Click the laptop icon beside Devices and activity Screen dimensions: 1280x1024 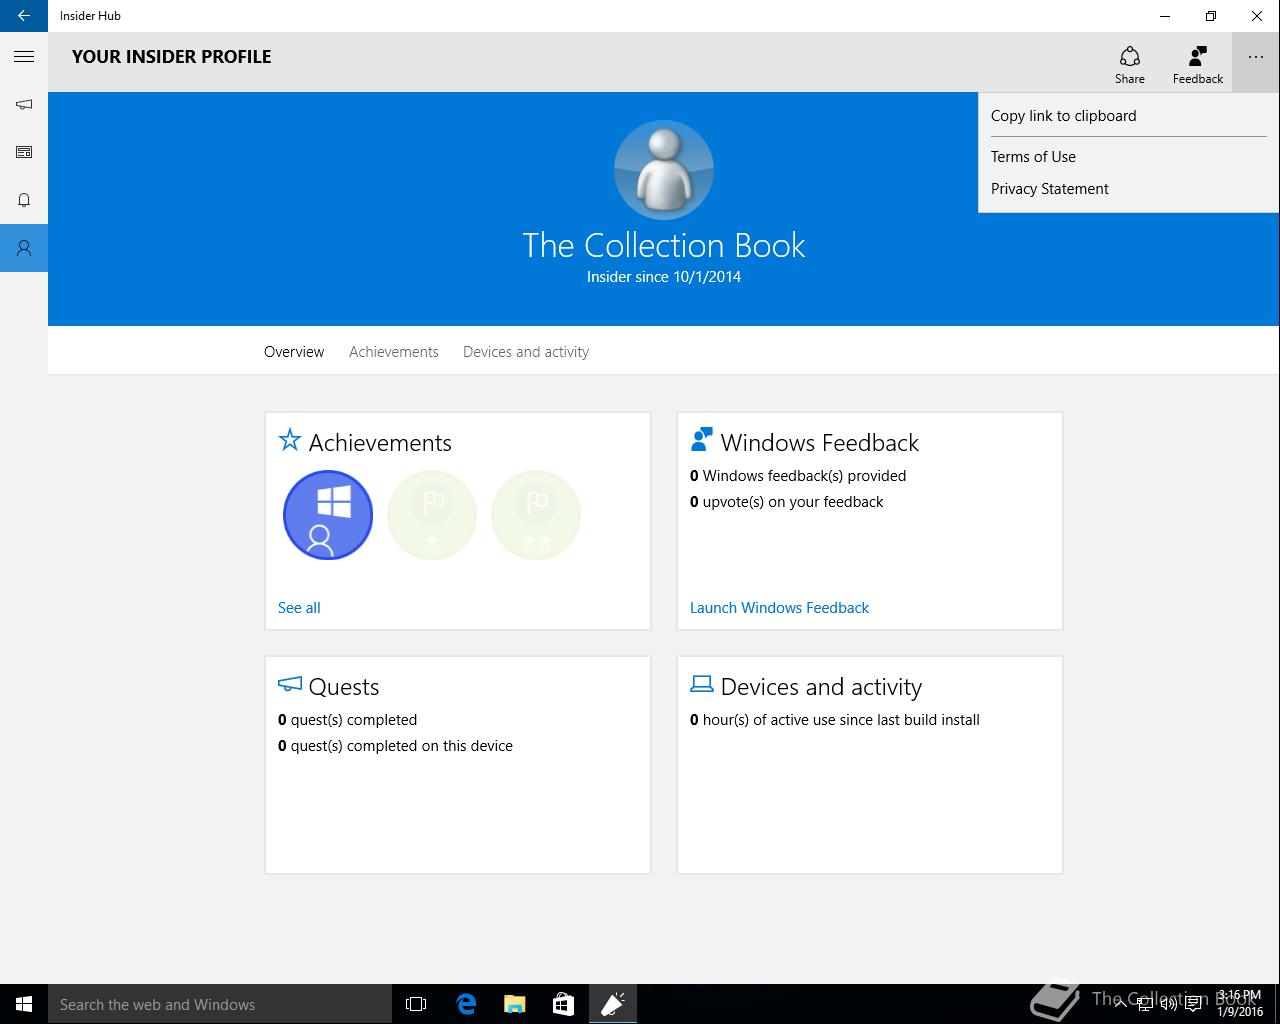tap(702, 684)
